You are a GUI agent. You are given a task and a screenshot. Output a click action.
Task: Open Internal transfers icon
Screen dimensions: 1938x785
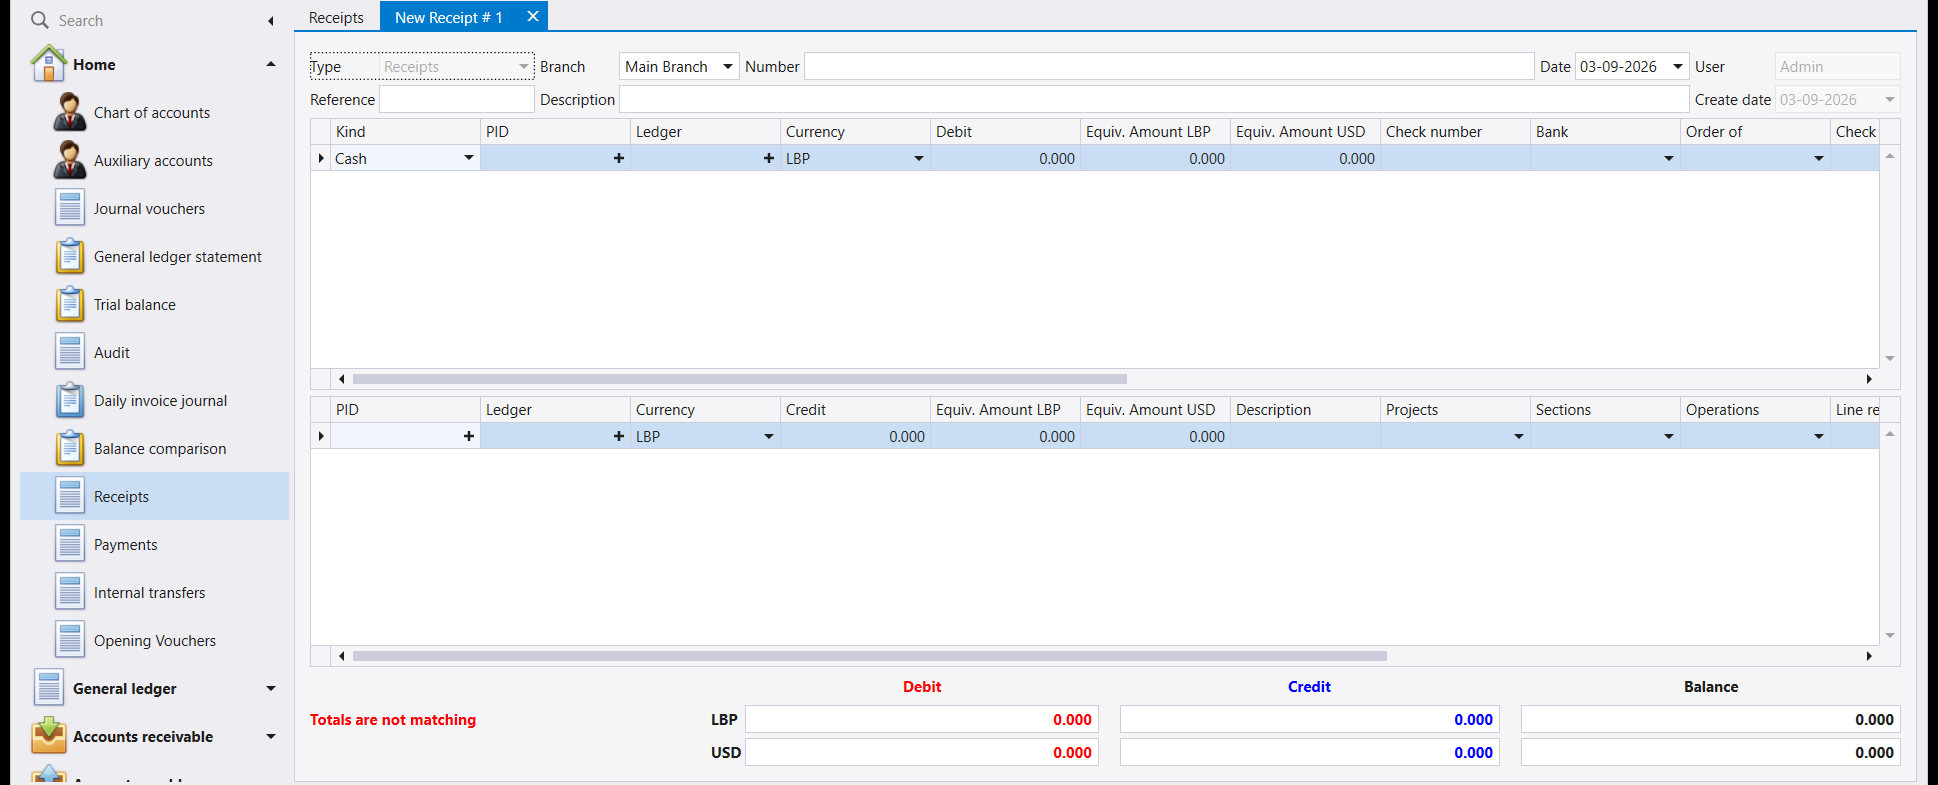(70, 592)
